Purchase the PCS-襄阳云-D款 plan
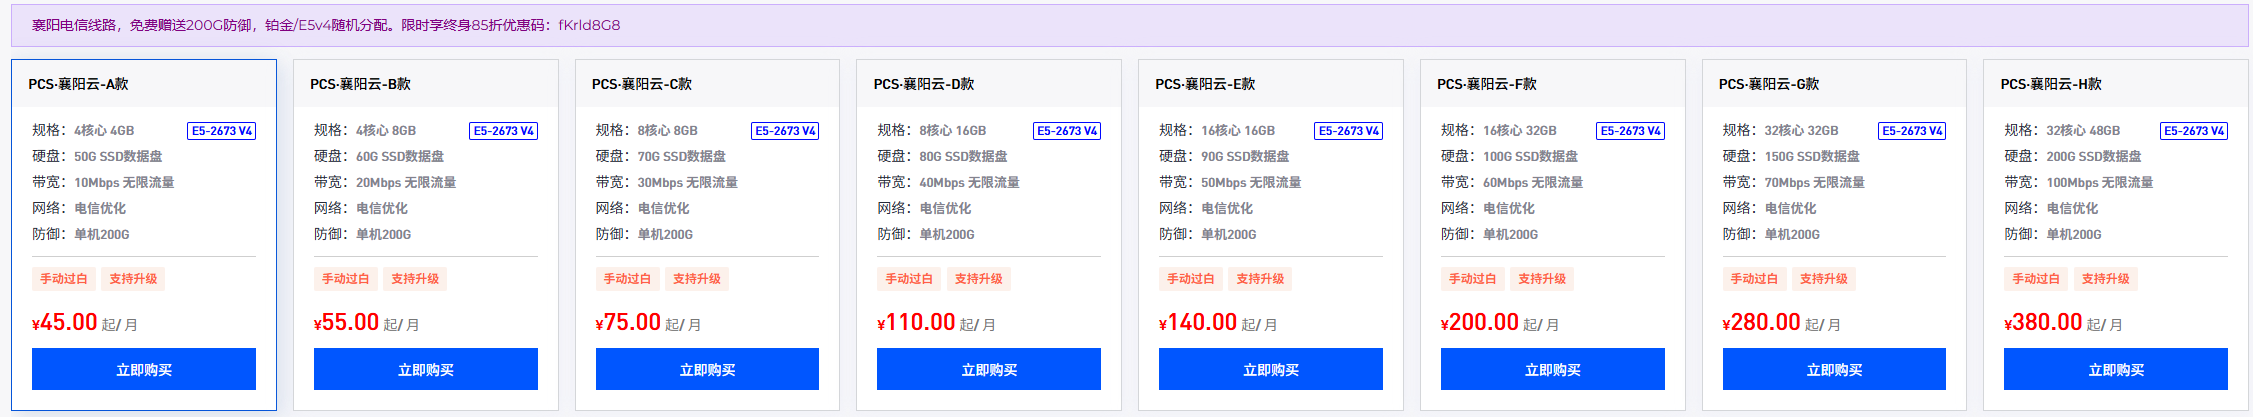This screenshot has width=2253, height=417. [x=989, y=369]
